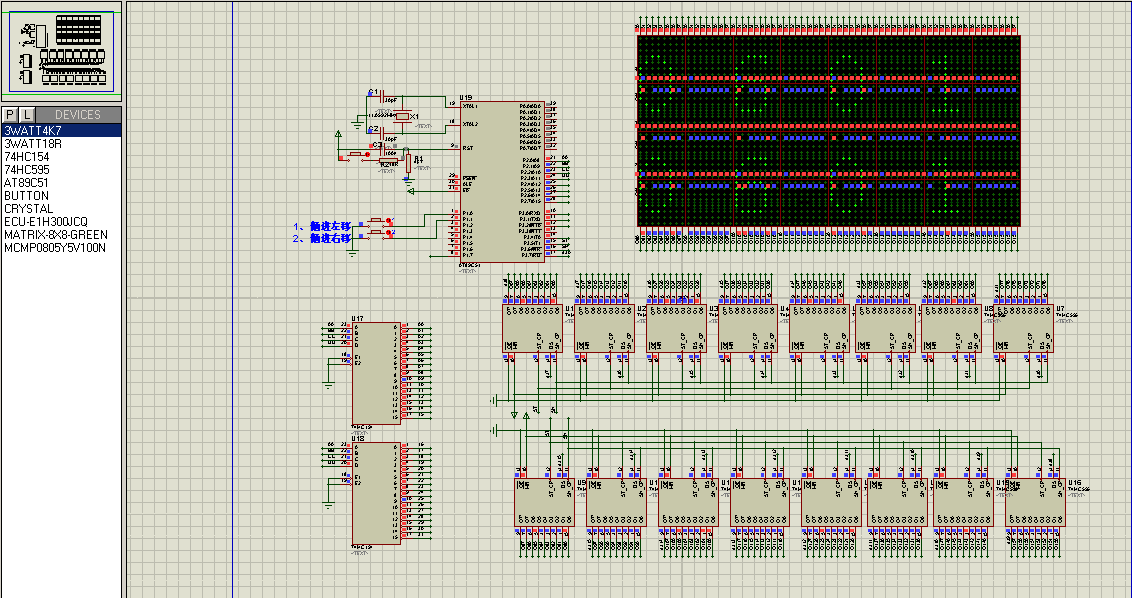Select the 74HC595 chip labeled U9
Image resolution: width=1132 pixels, height=598 pixels.
pos(544,502)
